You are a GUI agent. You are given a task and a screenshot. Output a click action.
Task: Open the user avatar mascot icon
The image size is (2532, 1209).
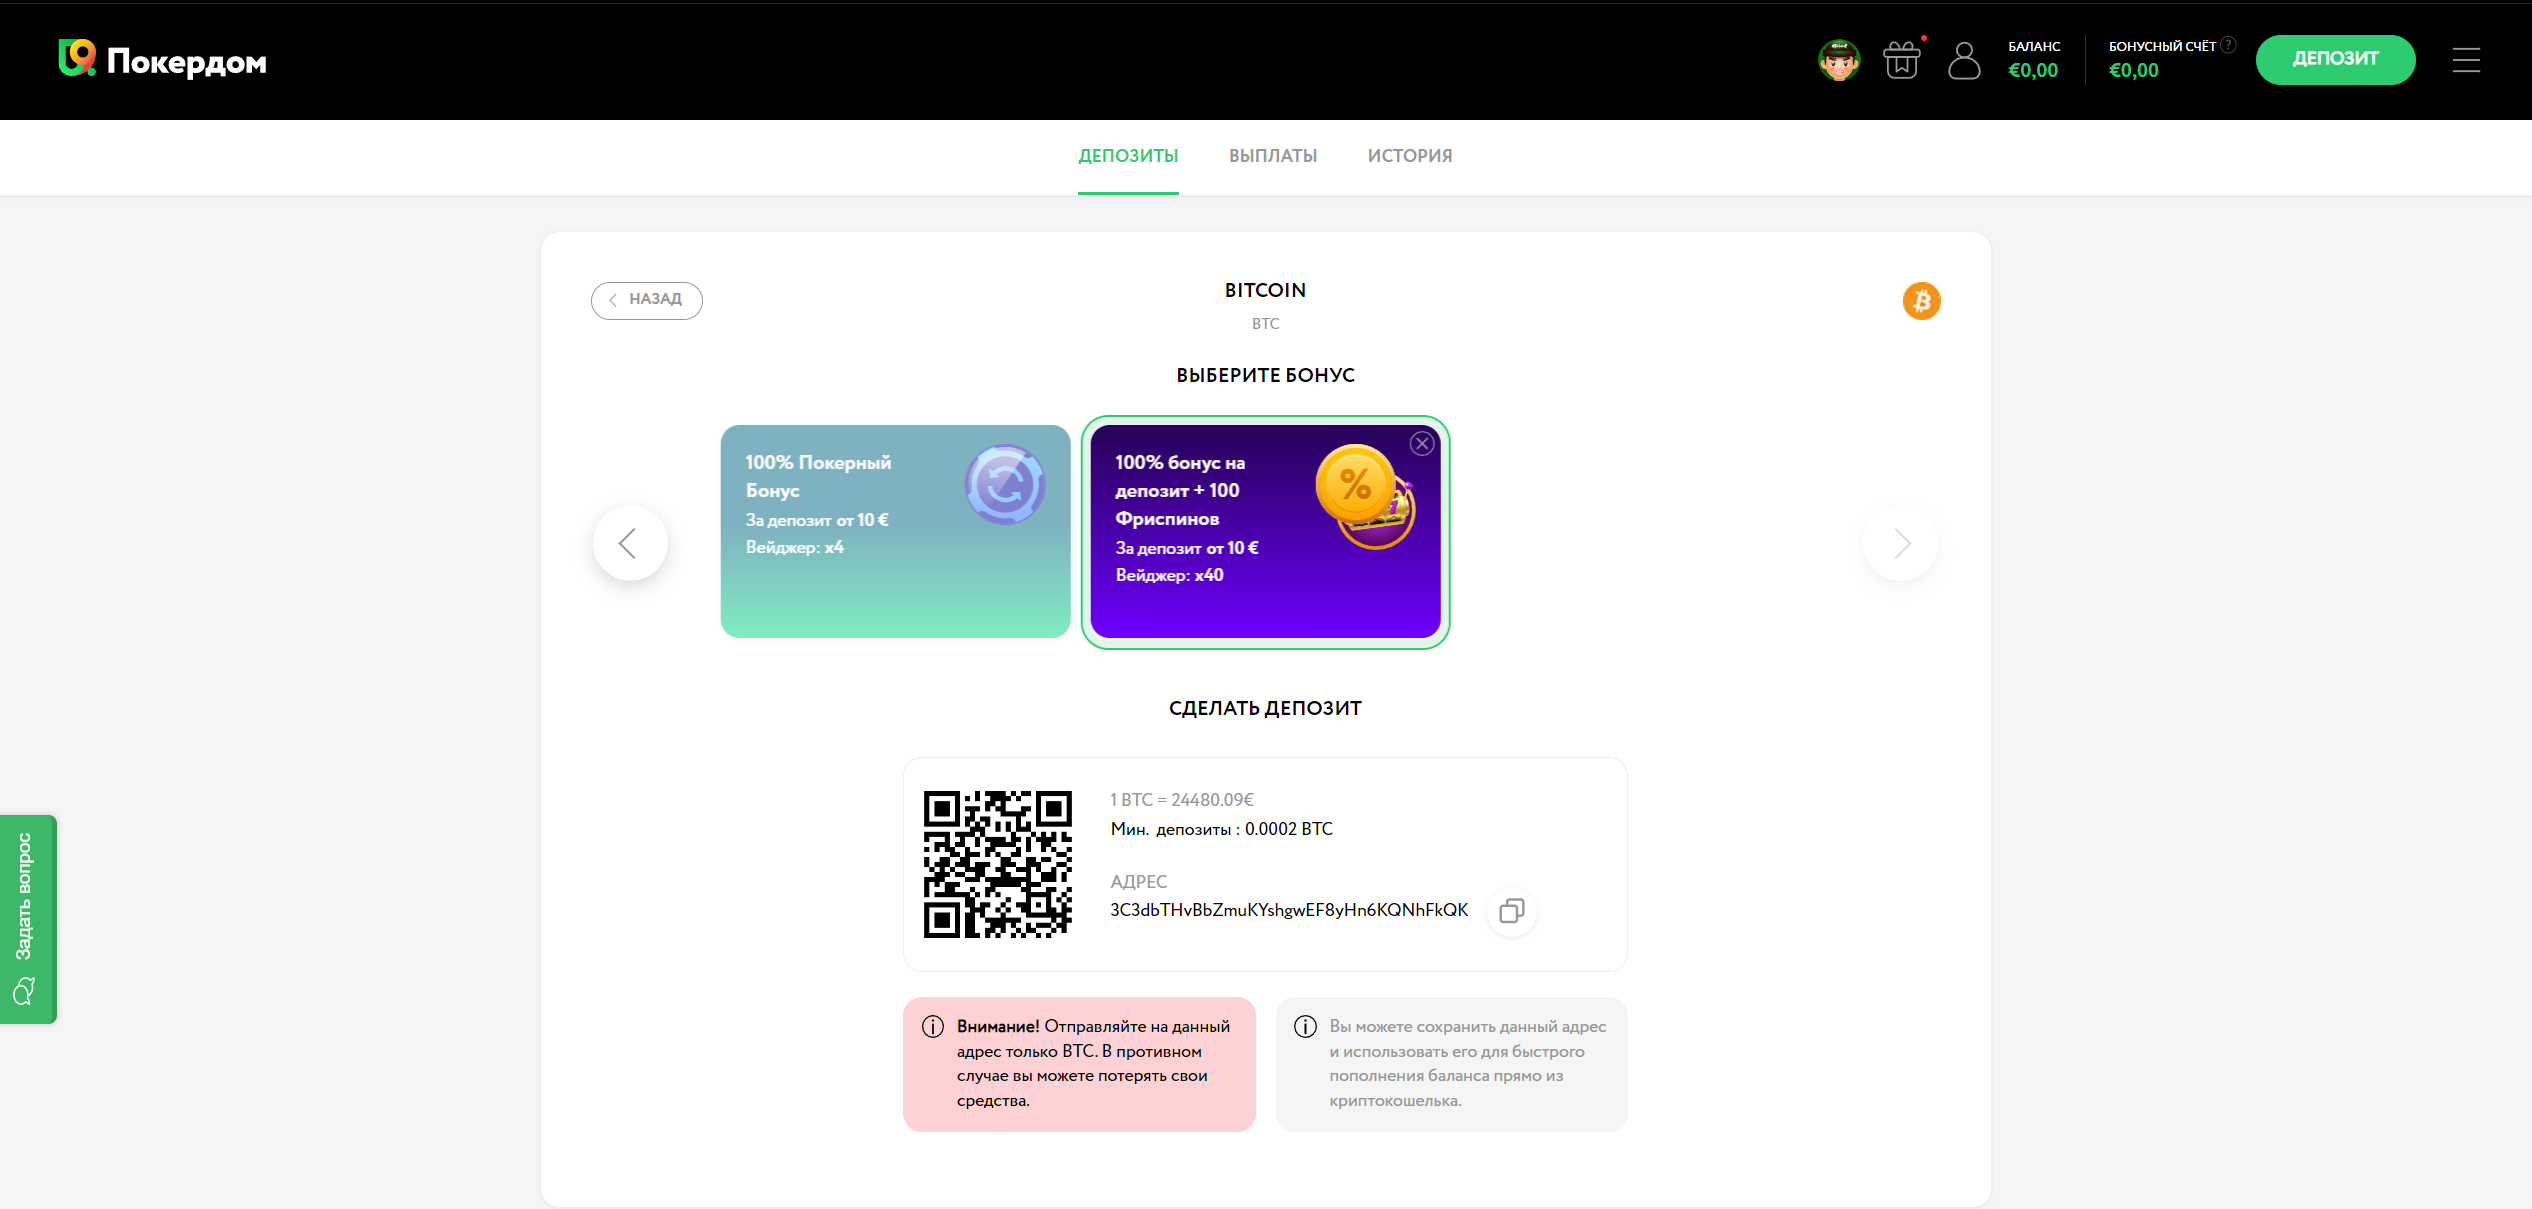(x=1839, y=61)
